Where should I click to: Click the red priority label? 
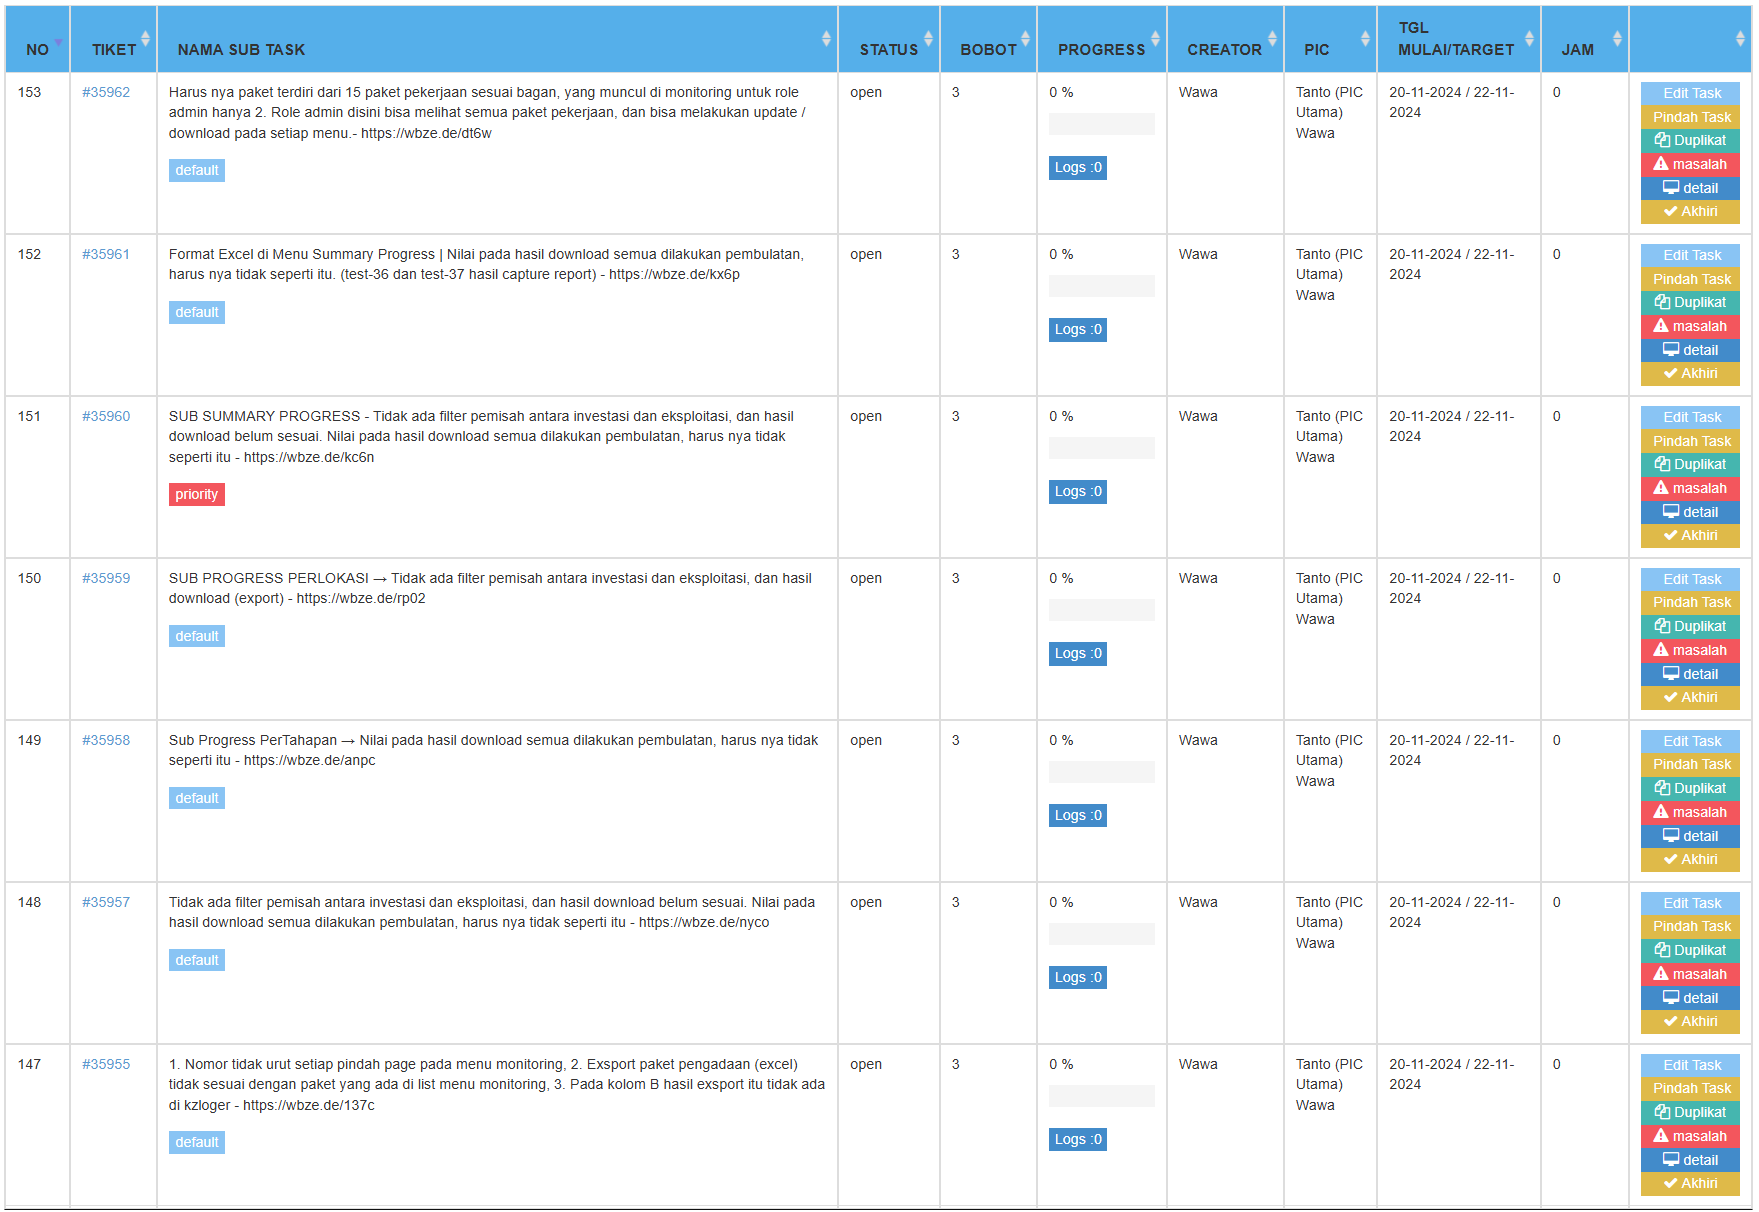coord(196,495)
